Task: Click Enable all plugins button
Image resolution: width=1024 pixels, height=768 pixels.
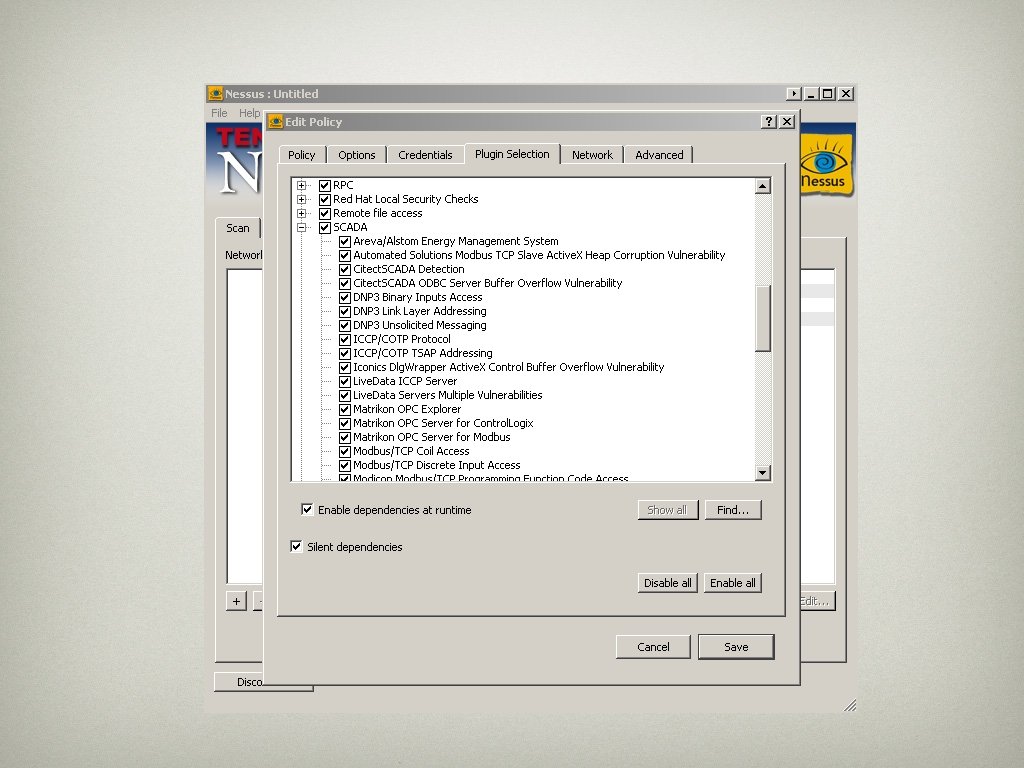Action: point(733,583)
